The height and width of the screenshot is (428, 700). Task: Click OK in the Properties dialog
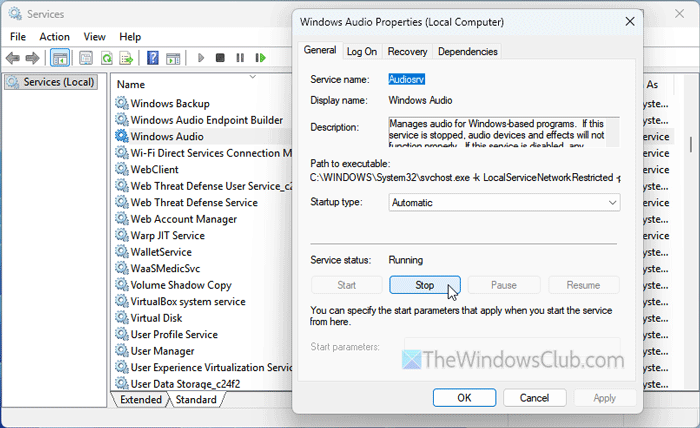[x=464, y=398]
